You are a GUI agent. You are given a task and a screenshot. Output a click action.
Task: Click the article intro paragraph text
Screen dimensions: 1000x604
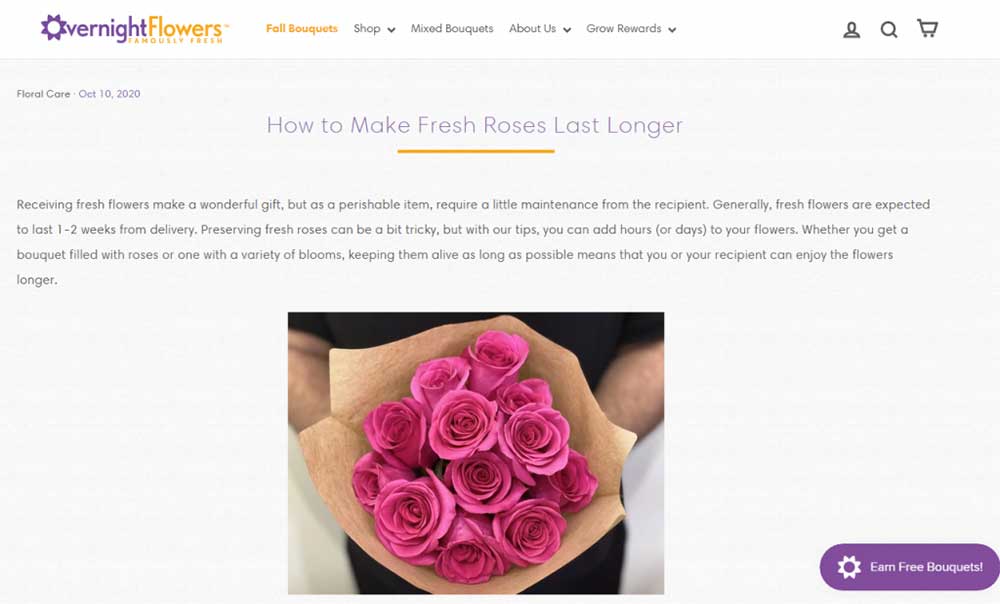pyautogui.click(x=473, y=242)
